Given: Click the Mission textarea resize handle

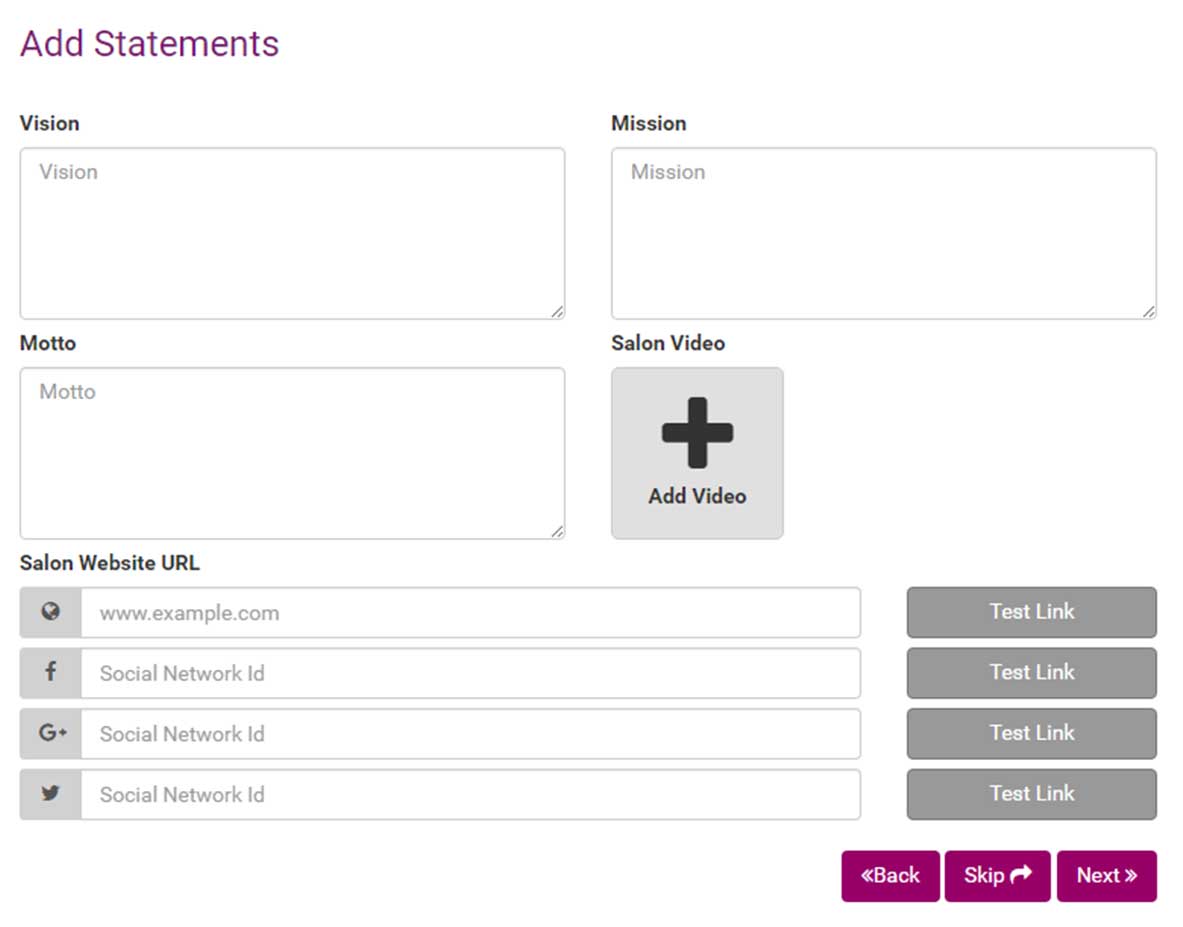Looking at the screenshot, I should click(1148, 311).
